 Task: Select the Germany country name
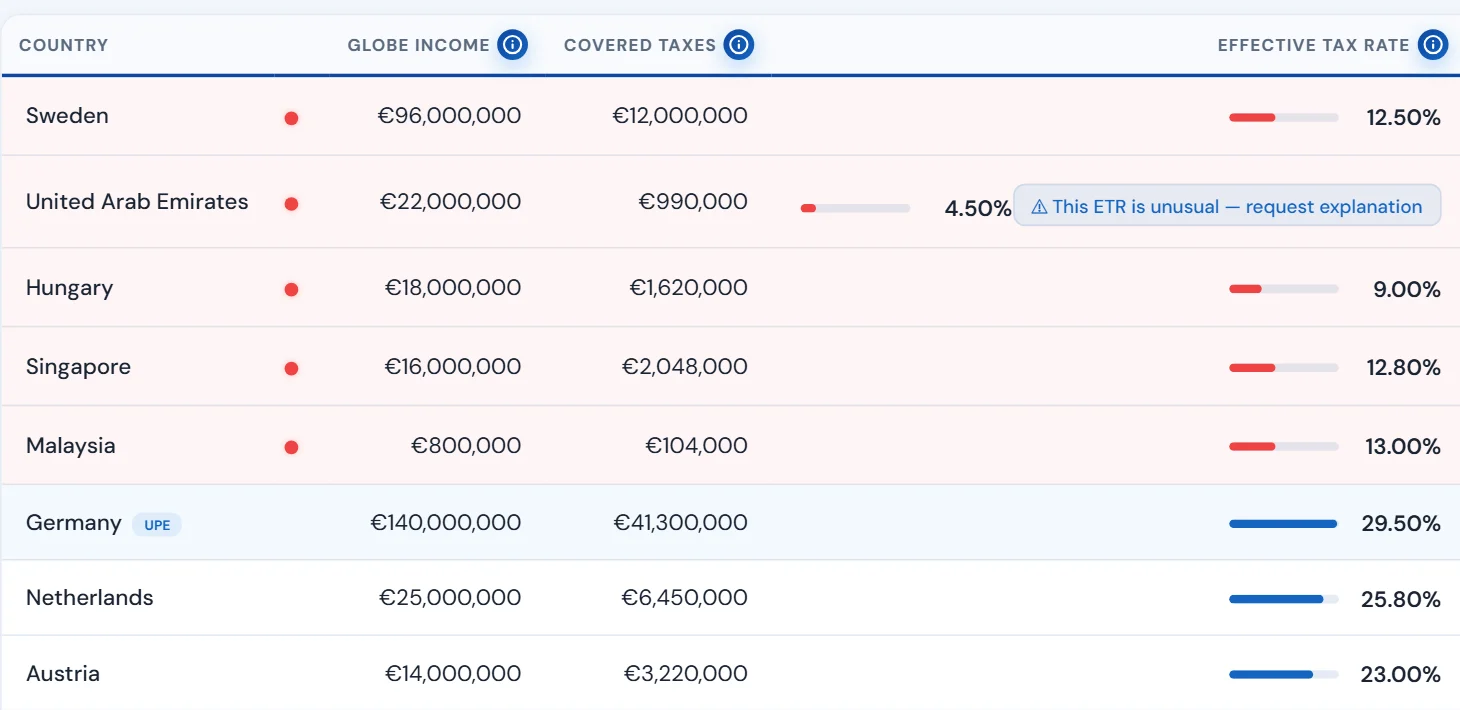pos(73,522)
